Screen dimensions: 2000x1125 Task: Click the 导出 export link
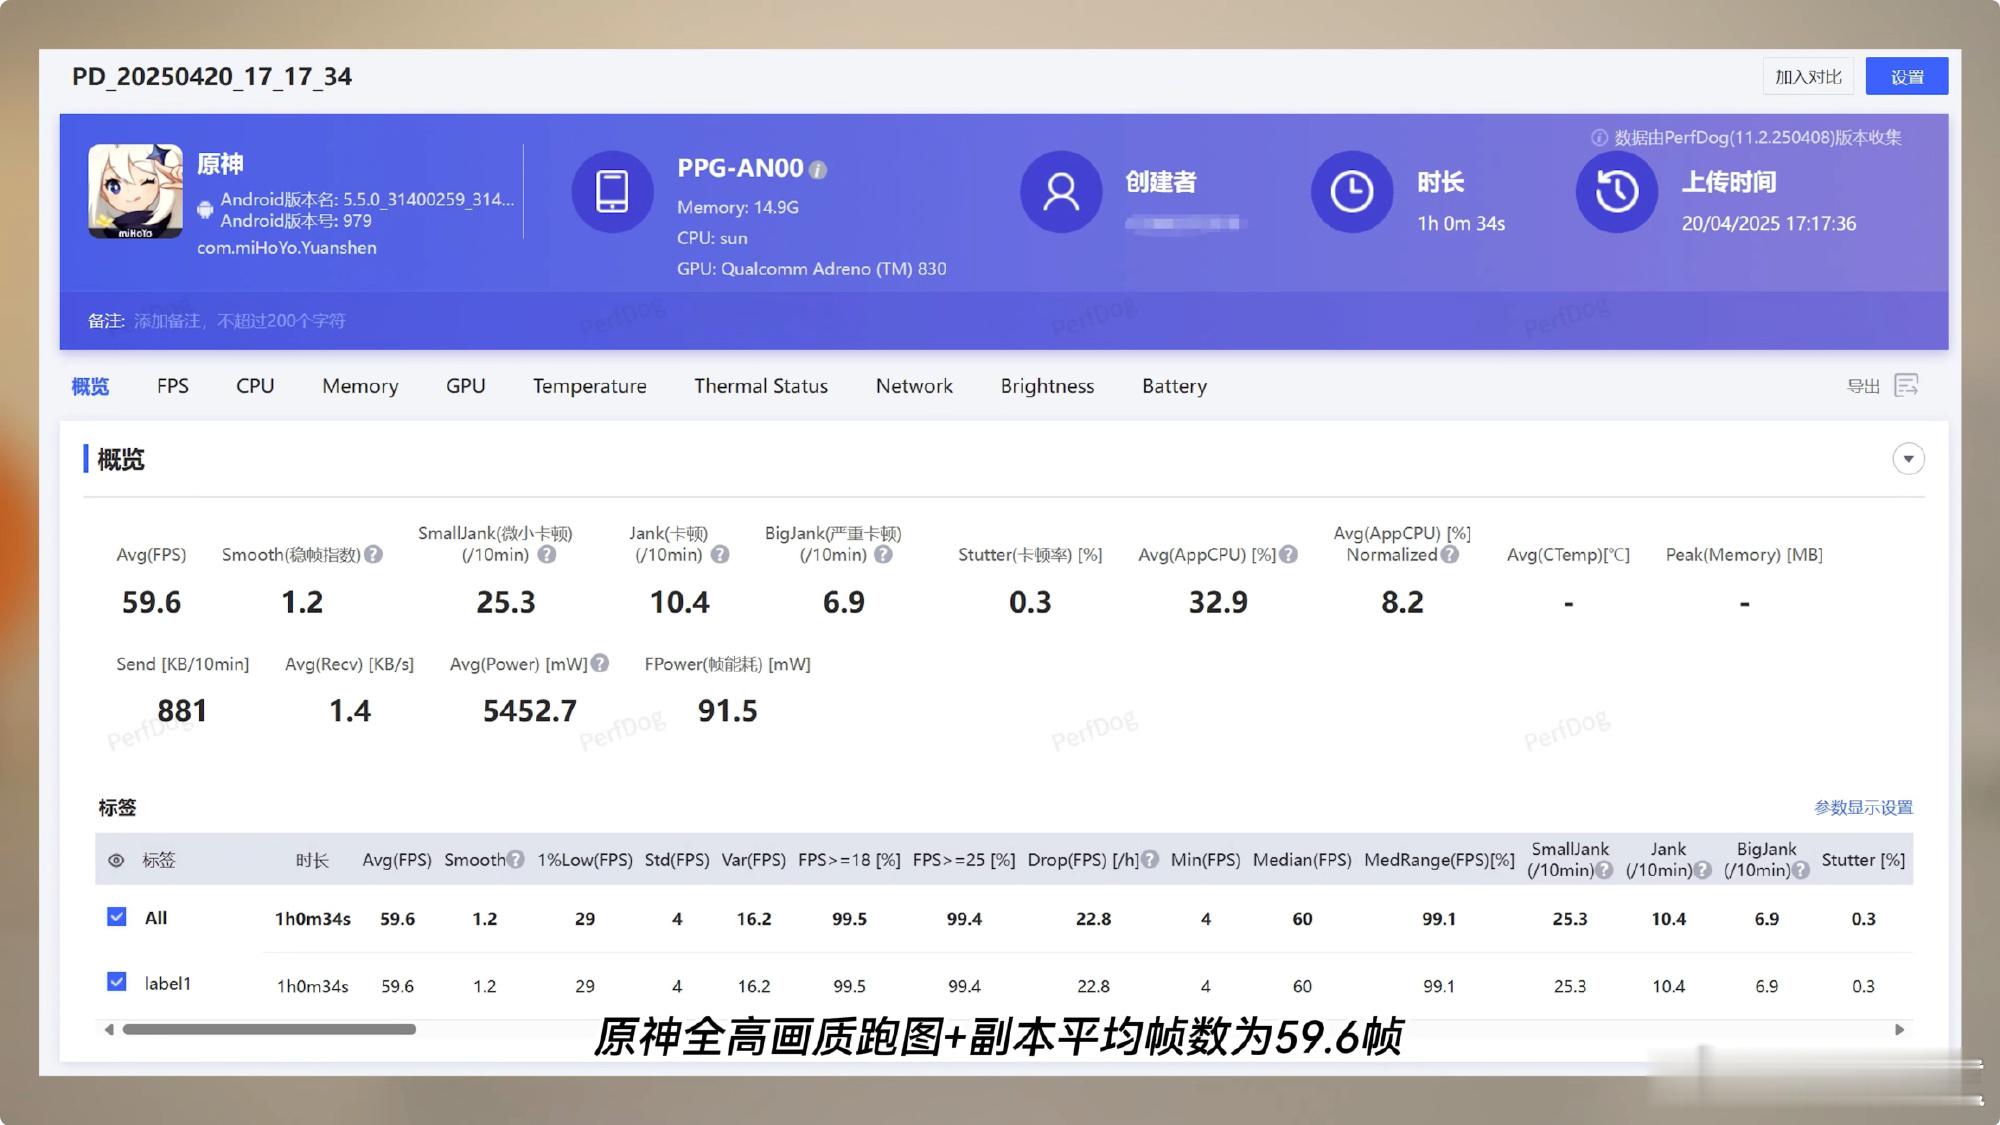[x=1863, y=386]
